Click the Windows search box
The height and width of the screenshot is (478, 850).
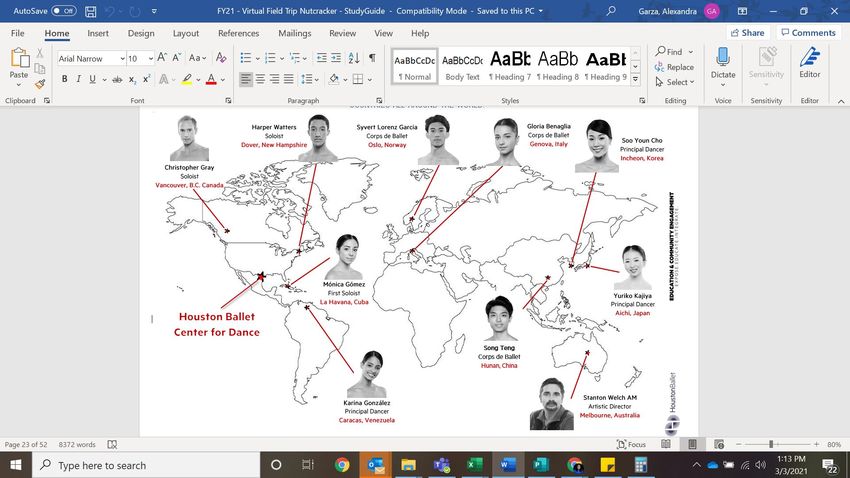[x=146, y=465]
